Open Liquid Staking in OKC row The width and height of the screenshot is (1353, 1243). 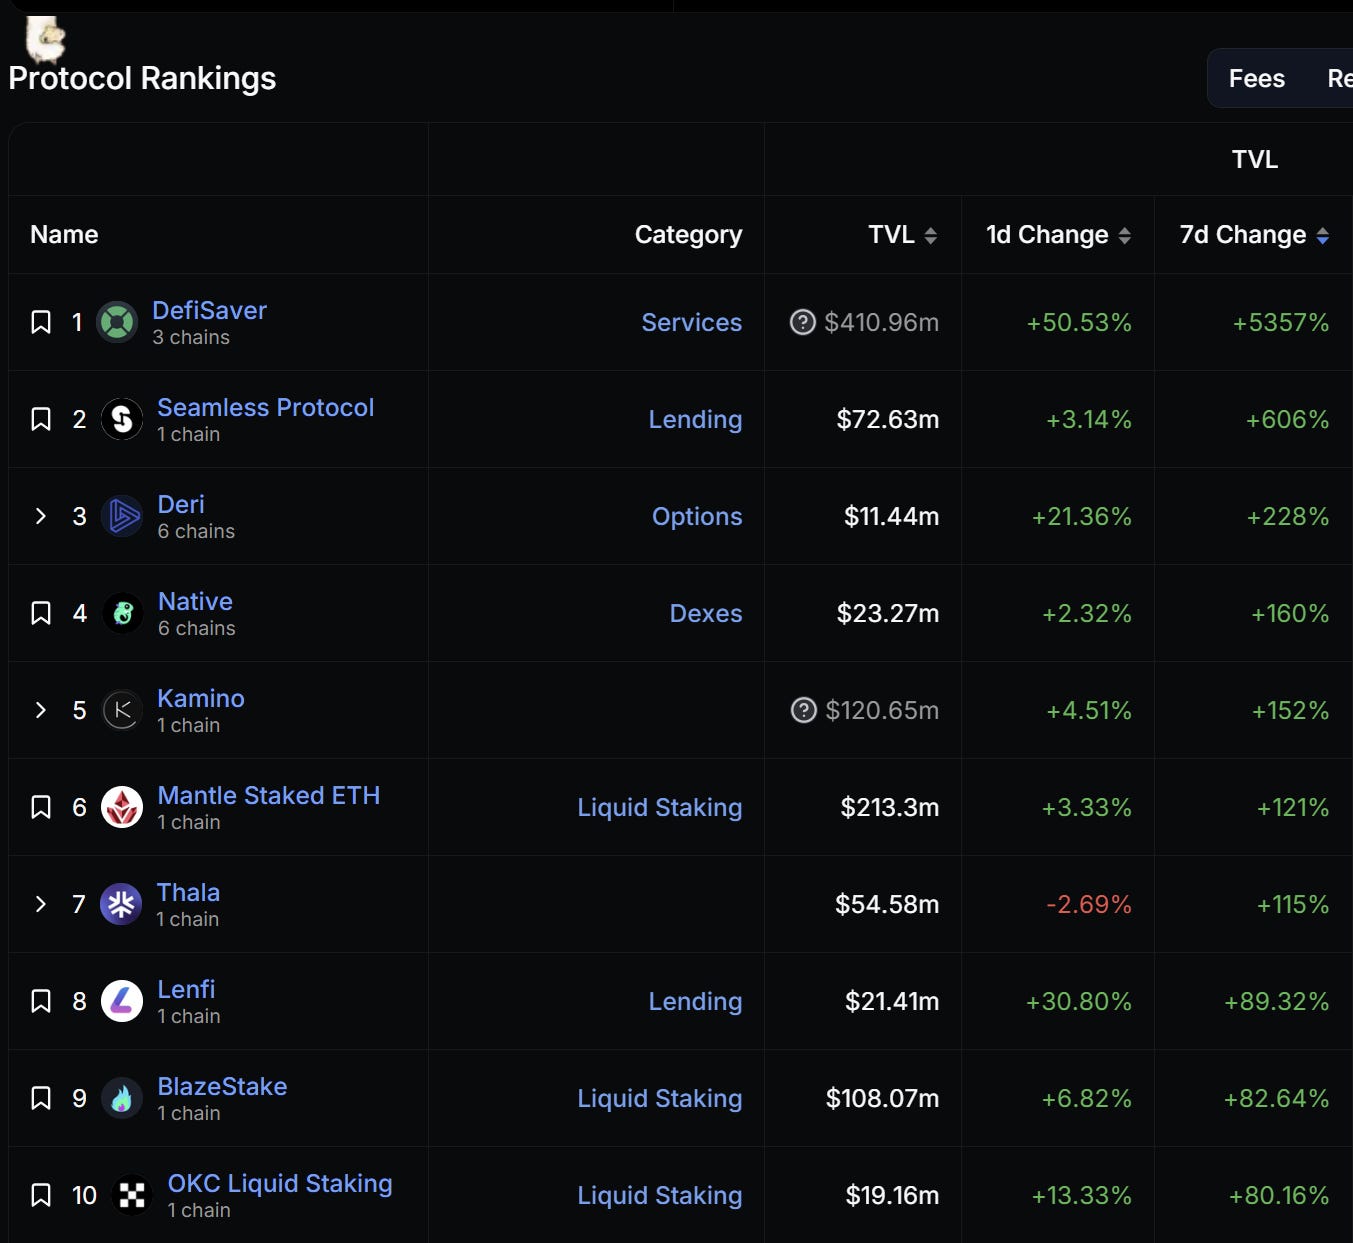point(660,1195)
